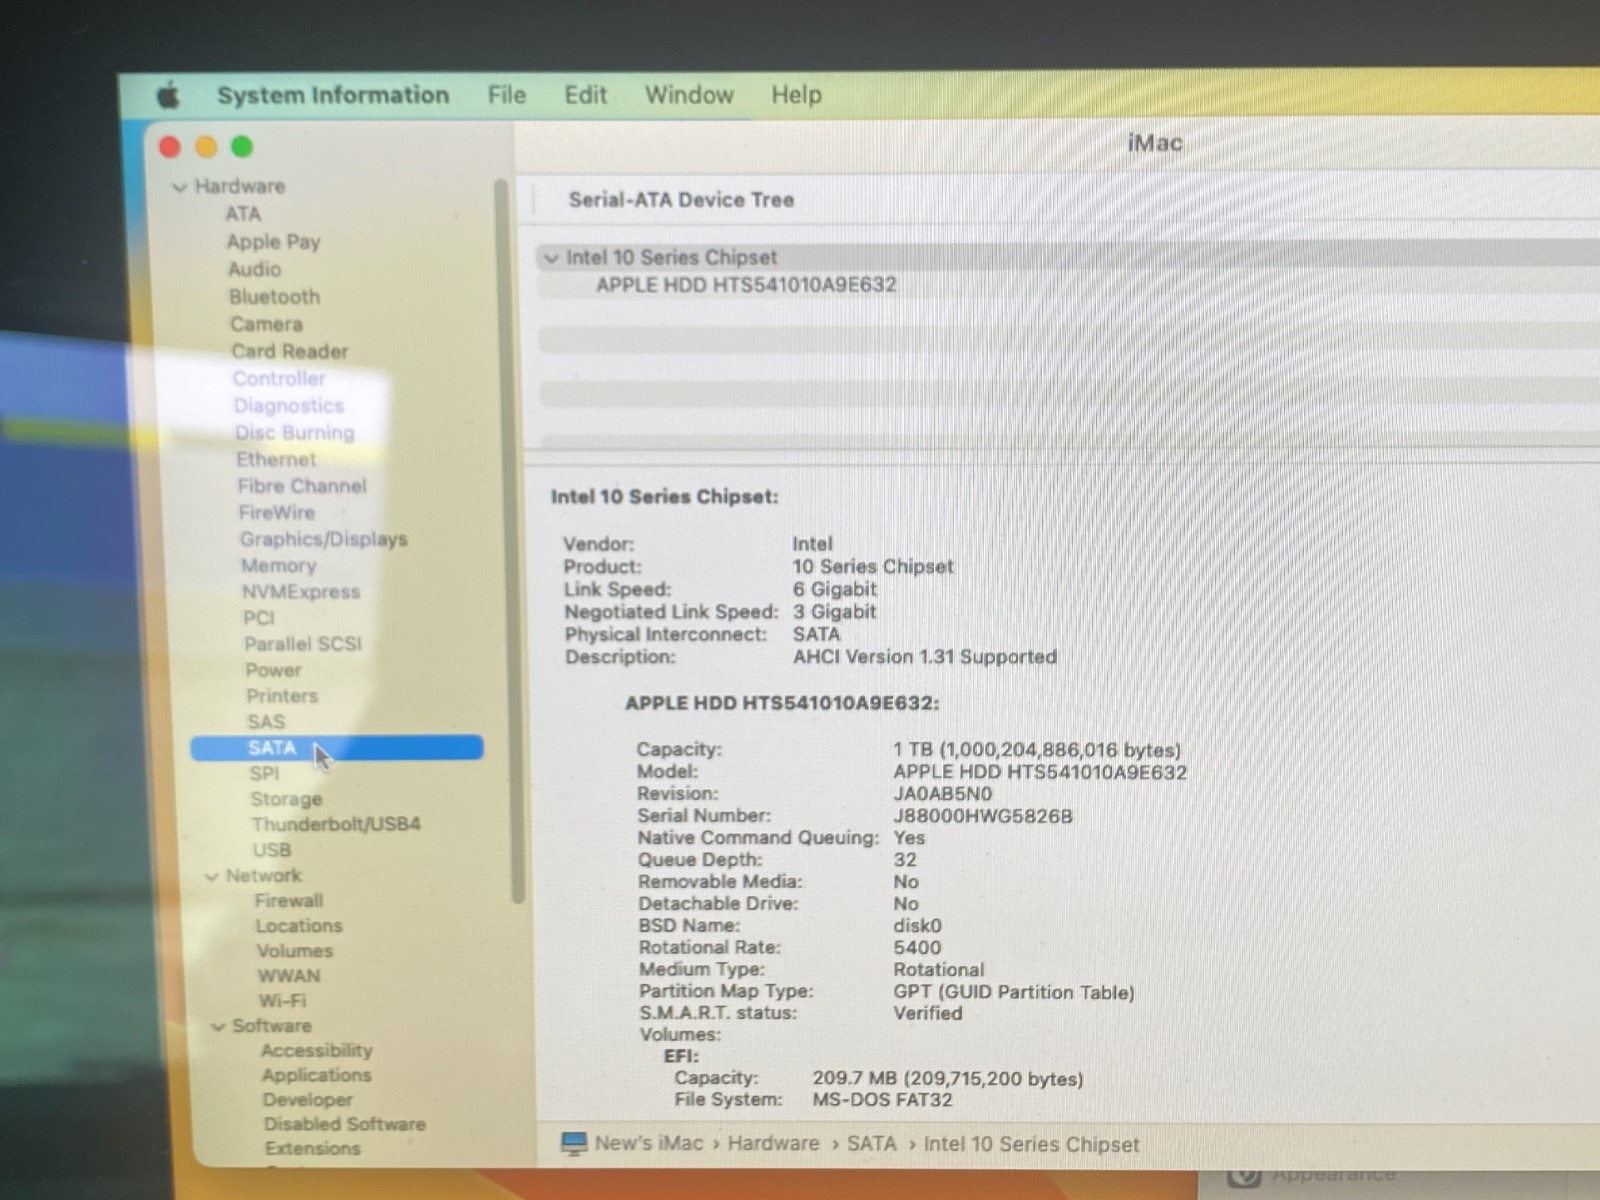Viewport: 1600px width, 1200px height.
Task: Select SPI in the sidebar
Action: (x=265, y=773)
